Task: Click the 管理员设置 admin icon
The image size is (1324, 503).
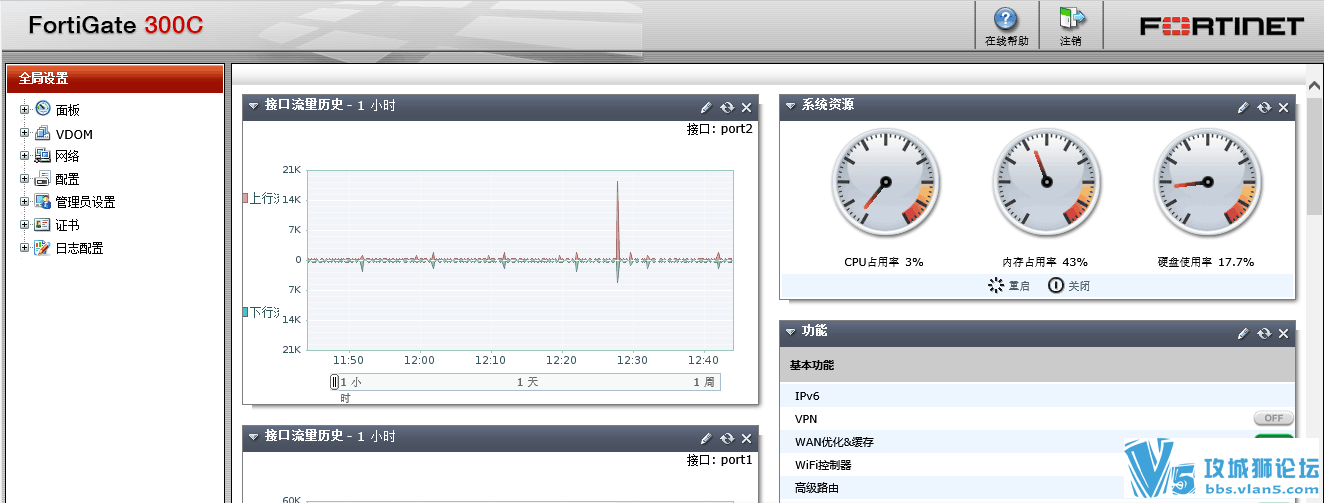Action: 42,202
